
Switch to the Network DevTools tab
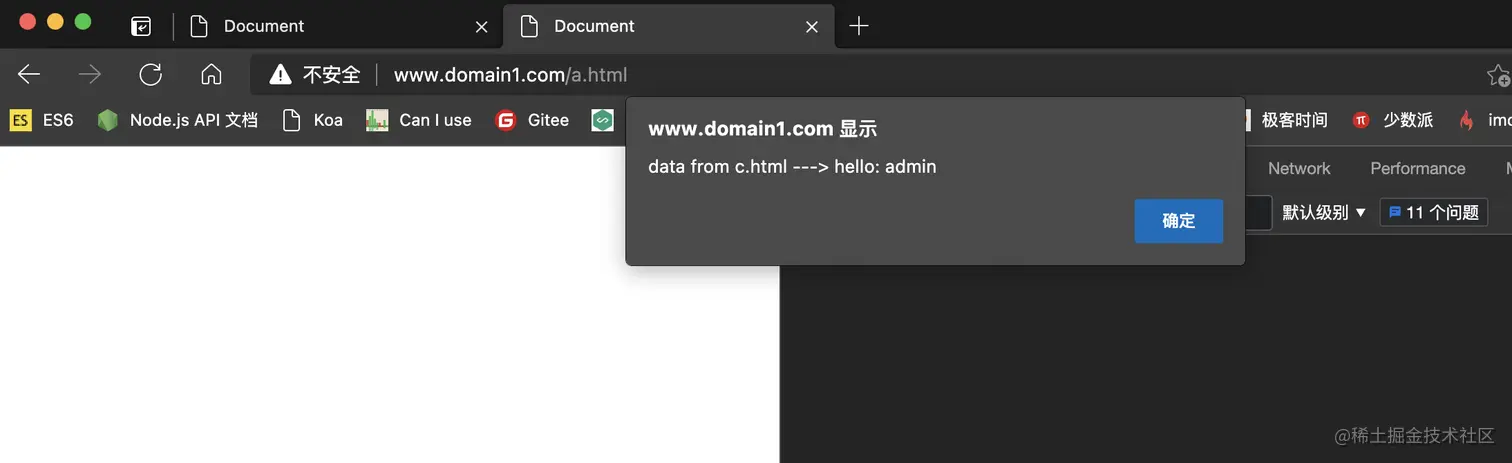coord(1299,168)
